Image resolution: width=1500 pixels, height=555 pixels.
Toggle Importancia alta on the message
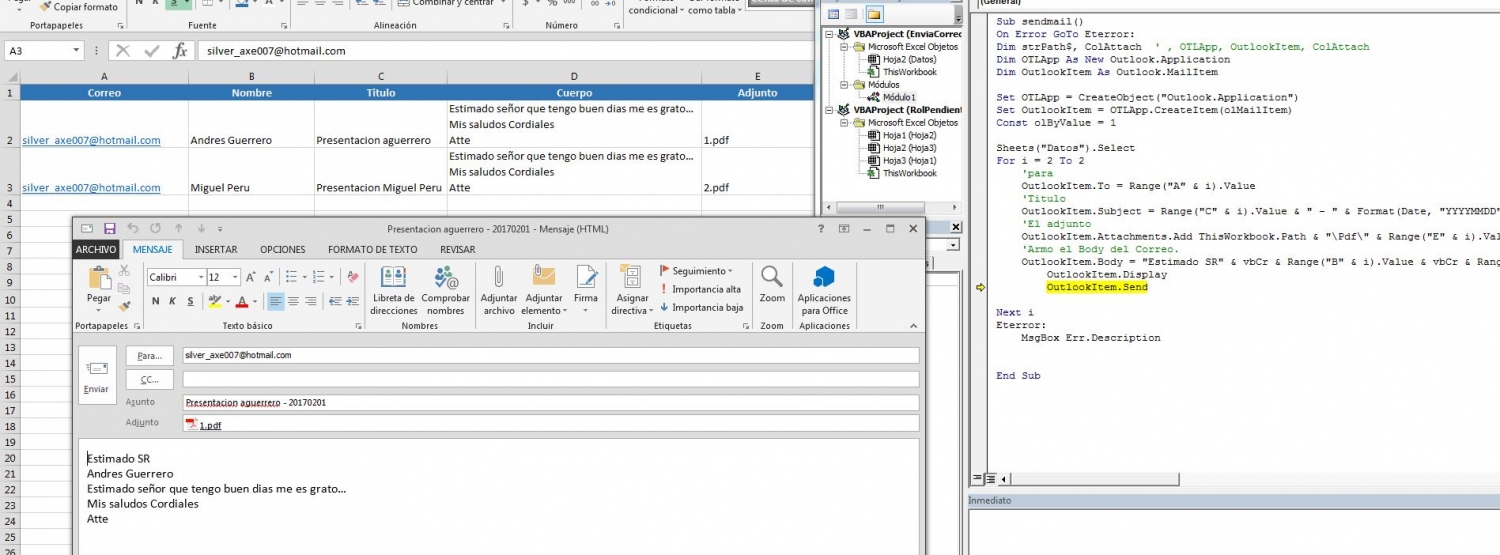[x=700, y=289]
